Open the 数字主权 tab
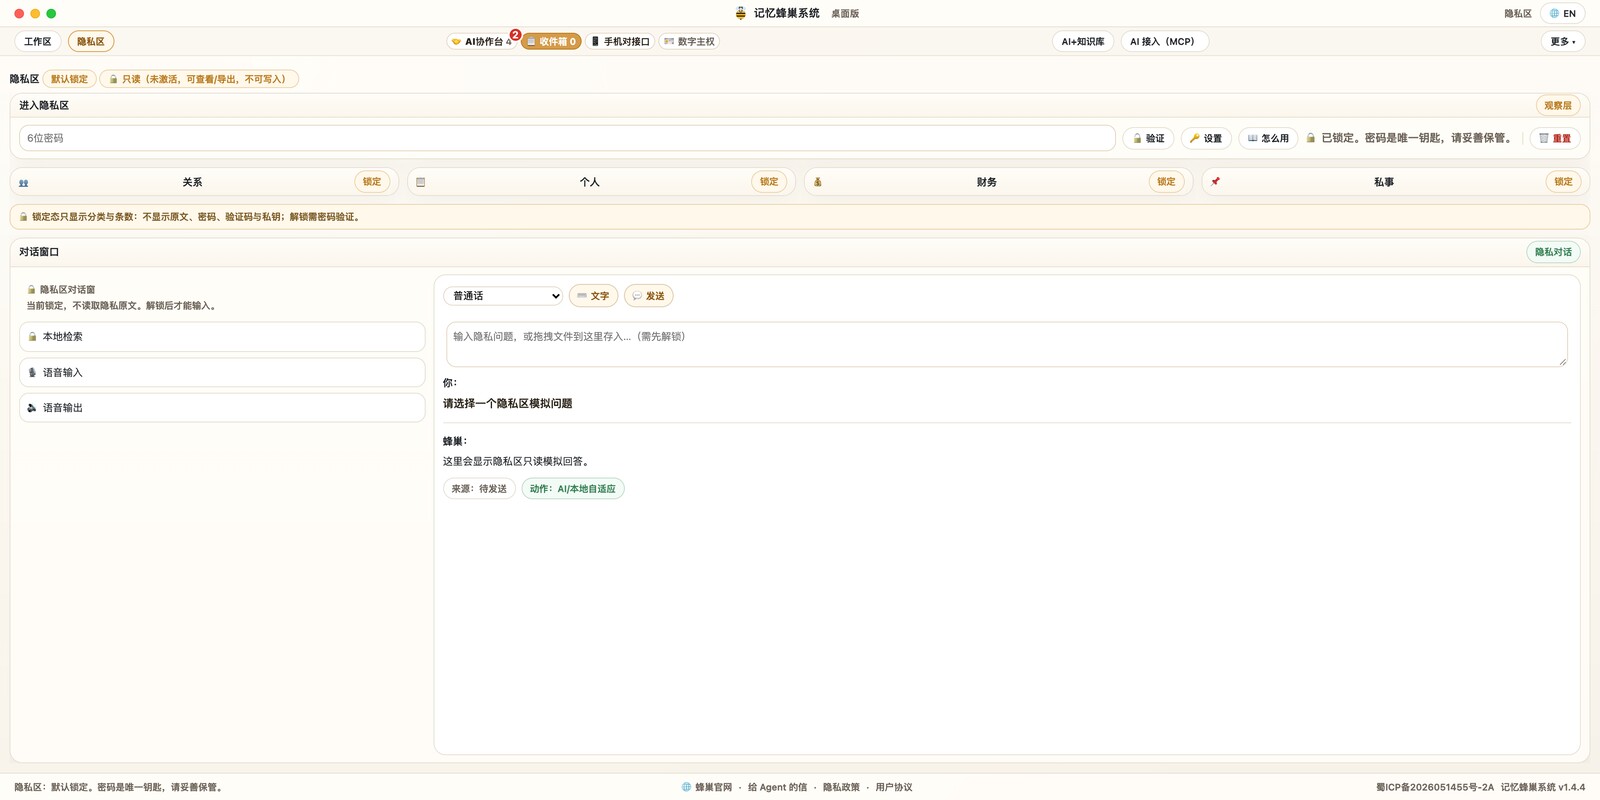The width and height of the screenshot is (1600, 800). (x=689, y=42)
